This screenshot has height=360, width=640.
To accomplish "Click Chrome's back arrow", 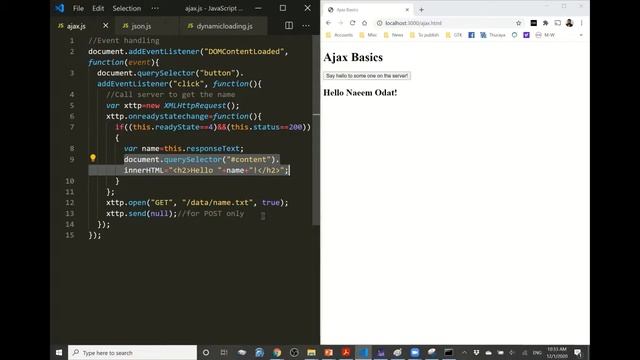I will pos(329,23).
